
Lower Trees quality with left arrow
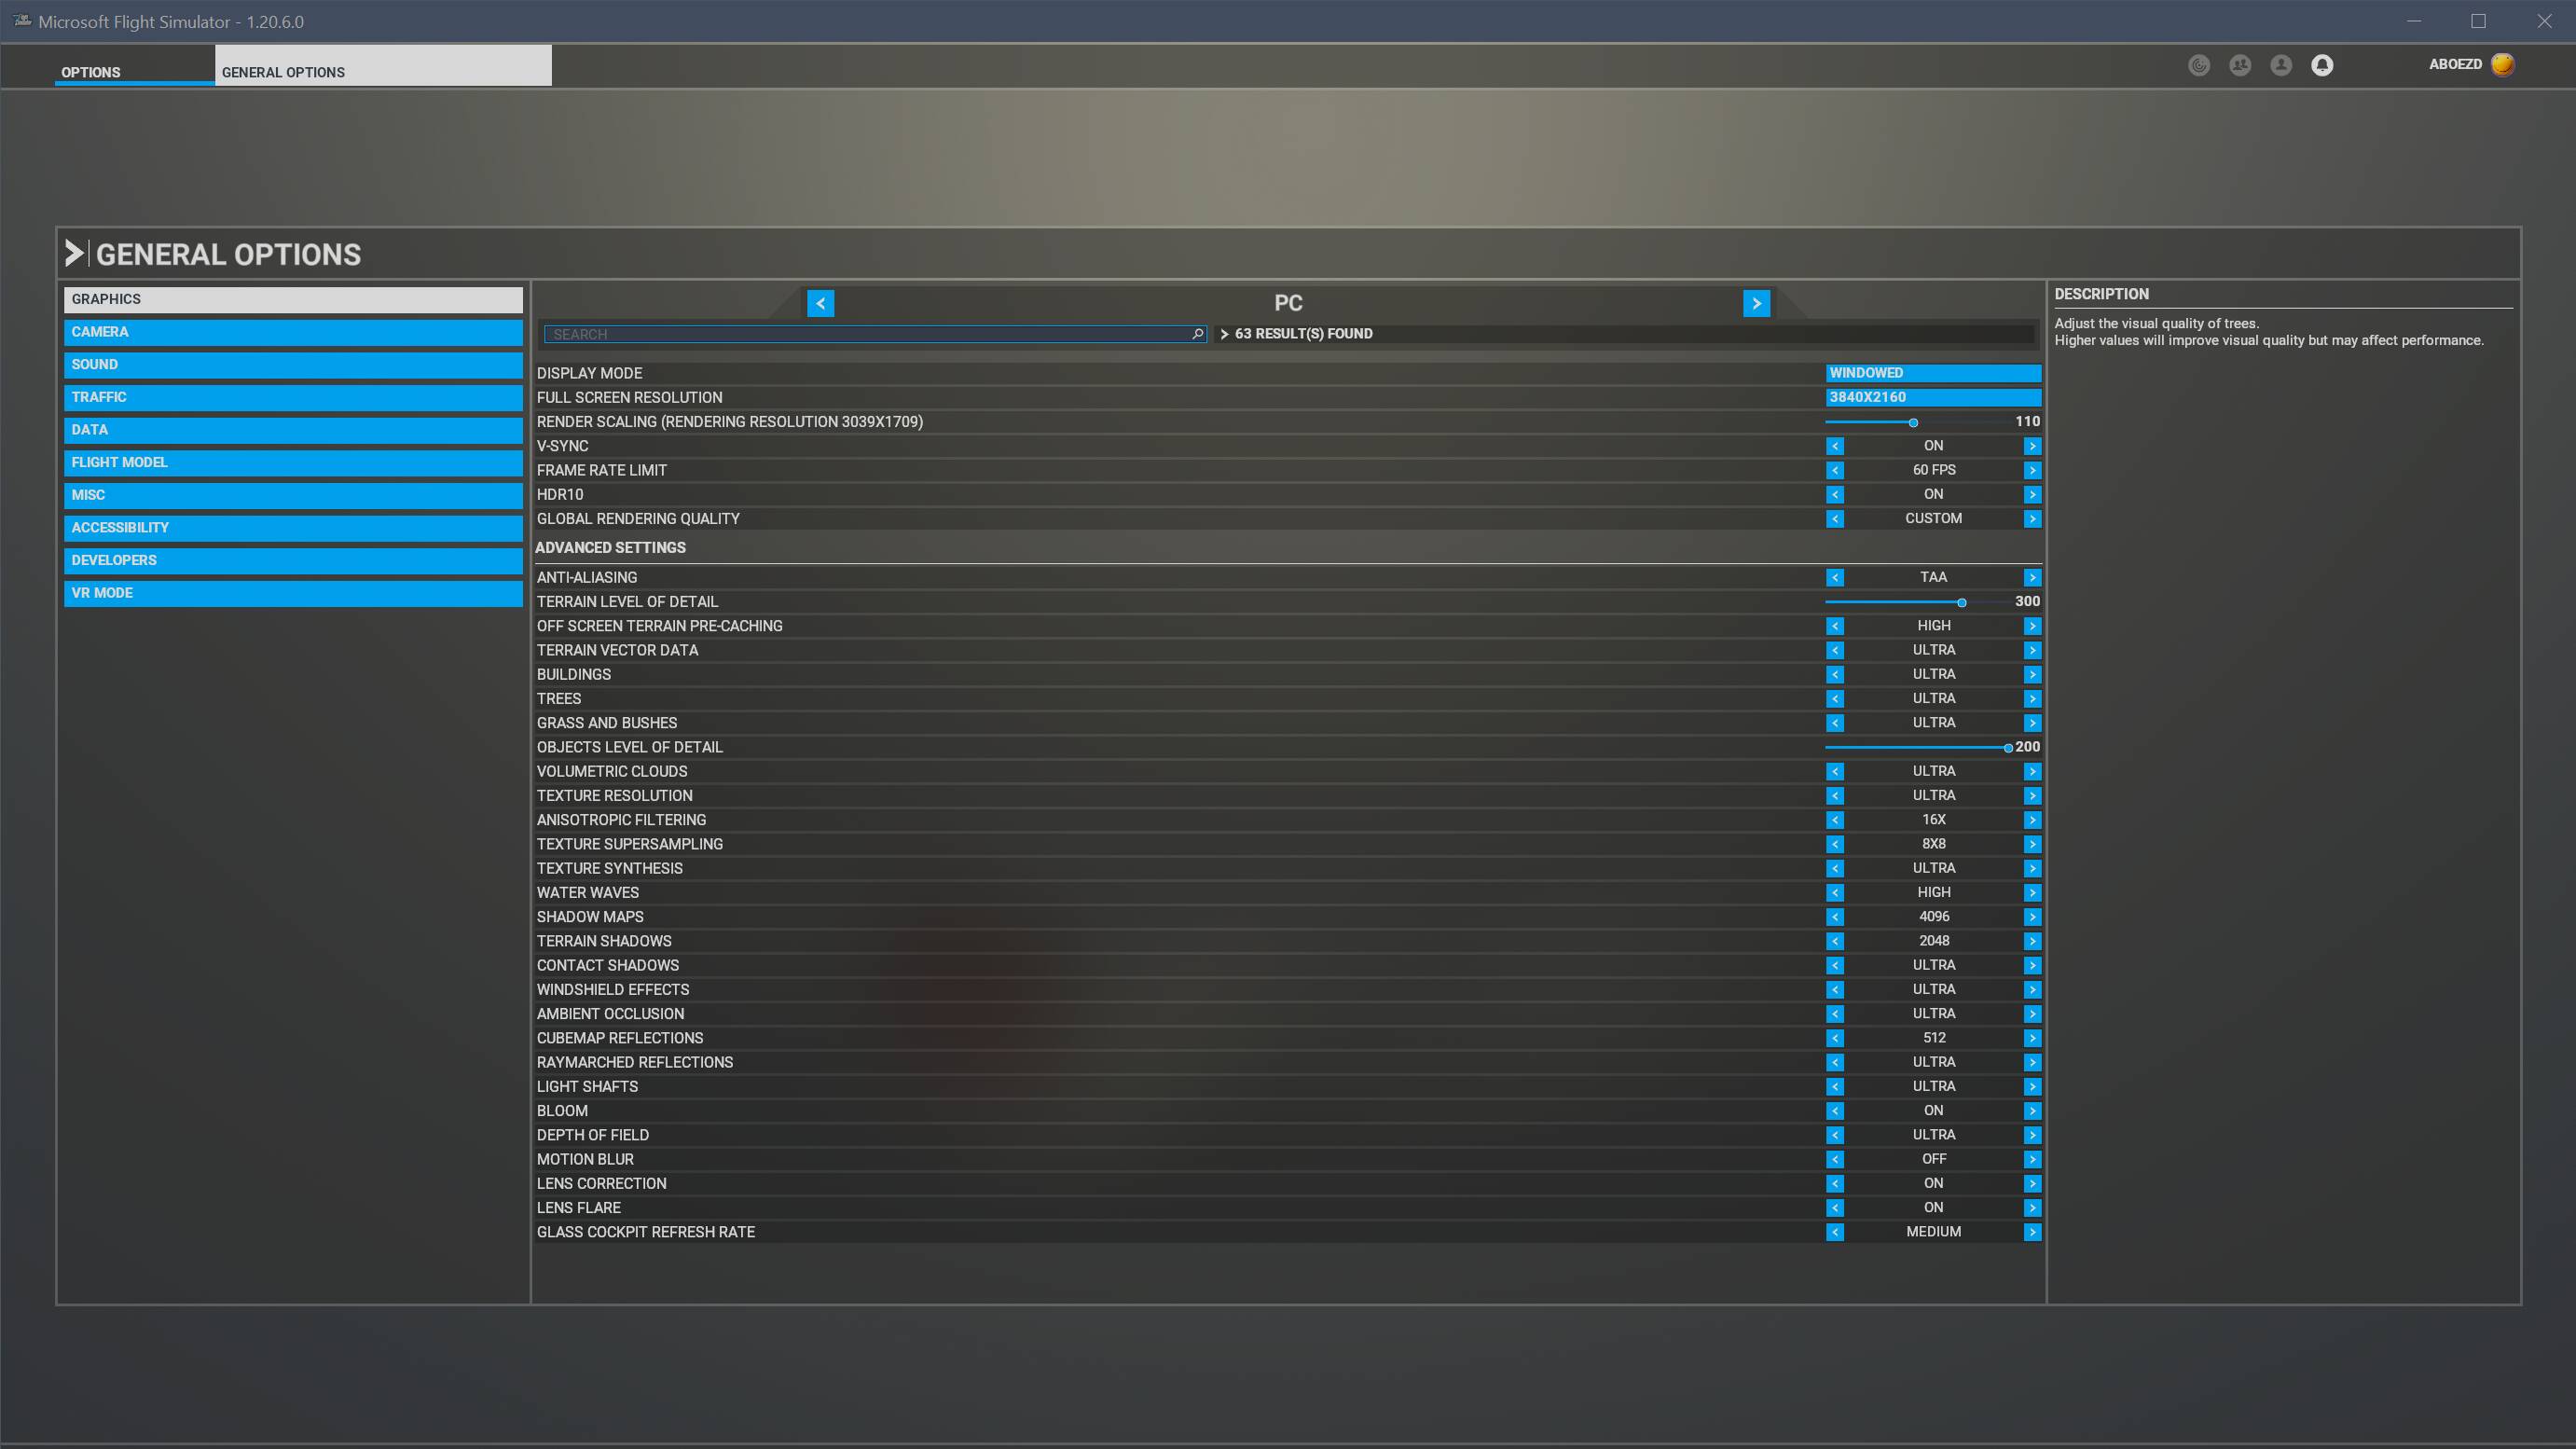[1835, 699]
